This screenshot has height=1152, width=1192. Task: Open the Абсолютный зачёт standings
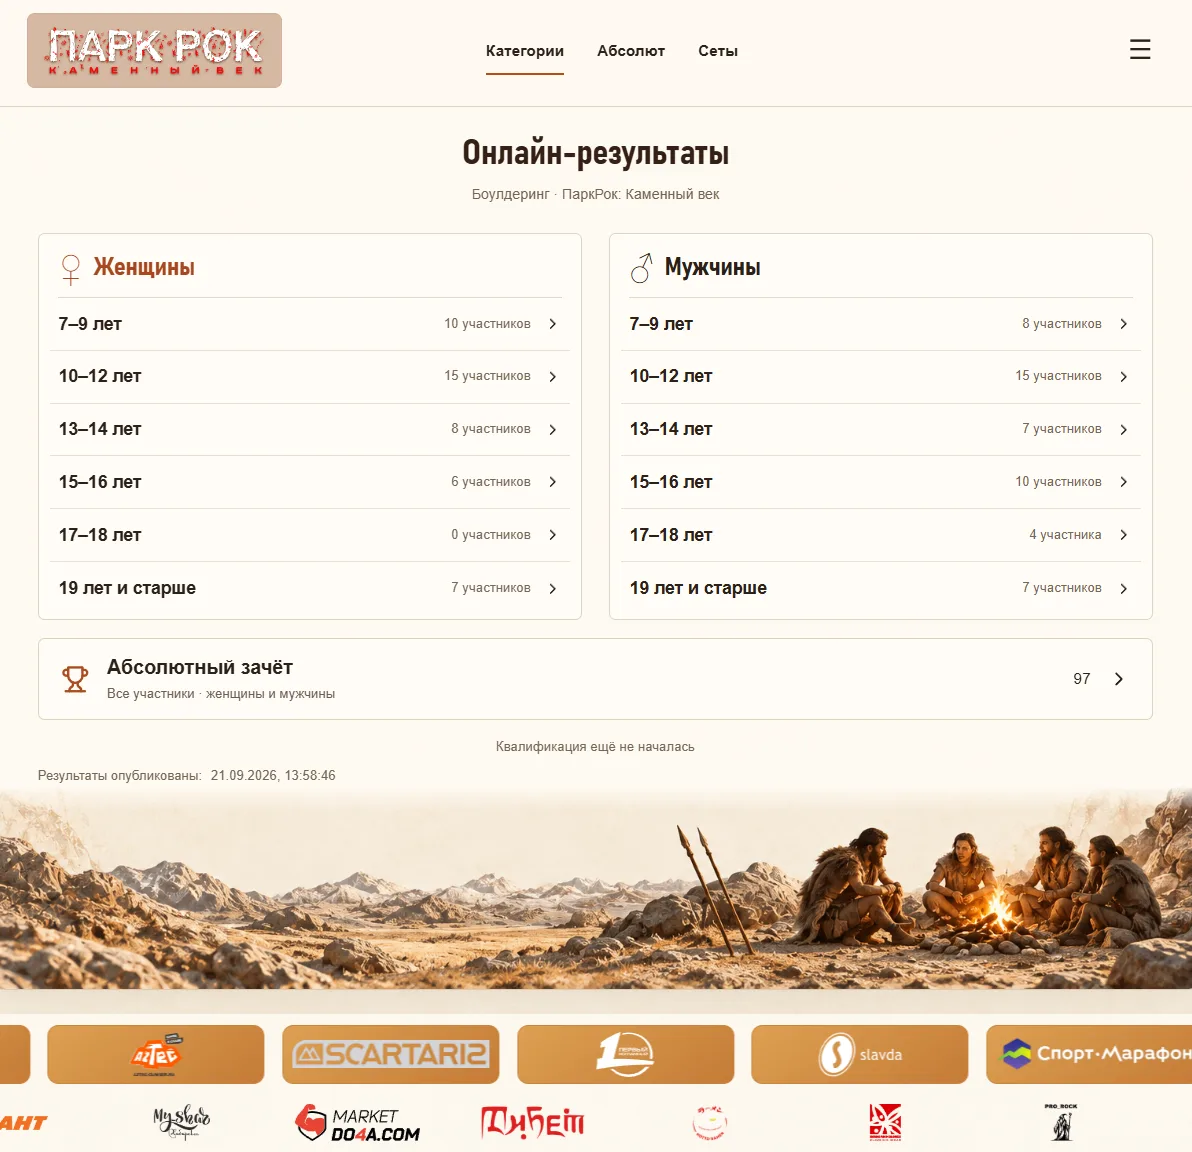(595, 679)
